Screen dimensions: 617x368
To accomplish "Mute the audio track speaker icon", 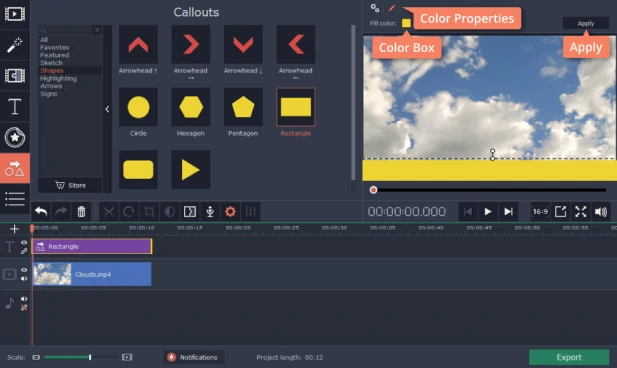I will point(24,299).
